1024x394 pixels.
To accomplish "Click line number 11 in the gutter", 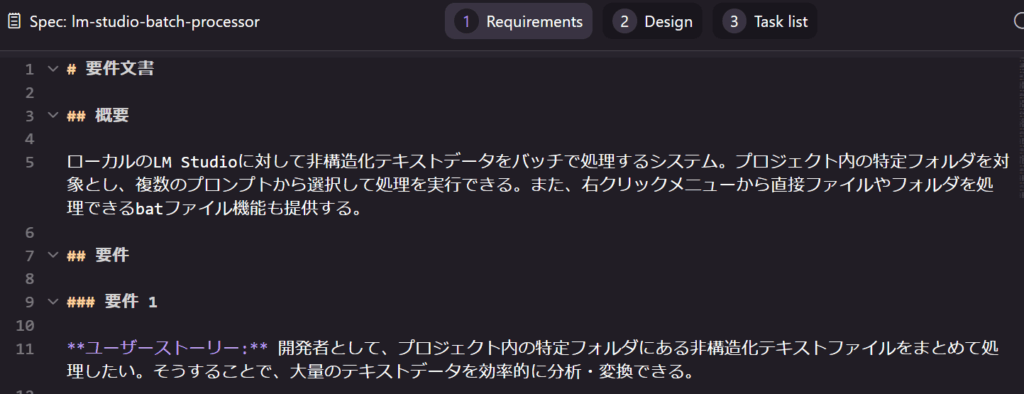I will click(25, 348).
